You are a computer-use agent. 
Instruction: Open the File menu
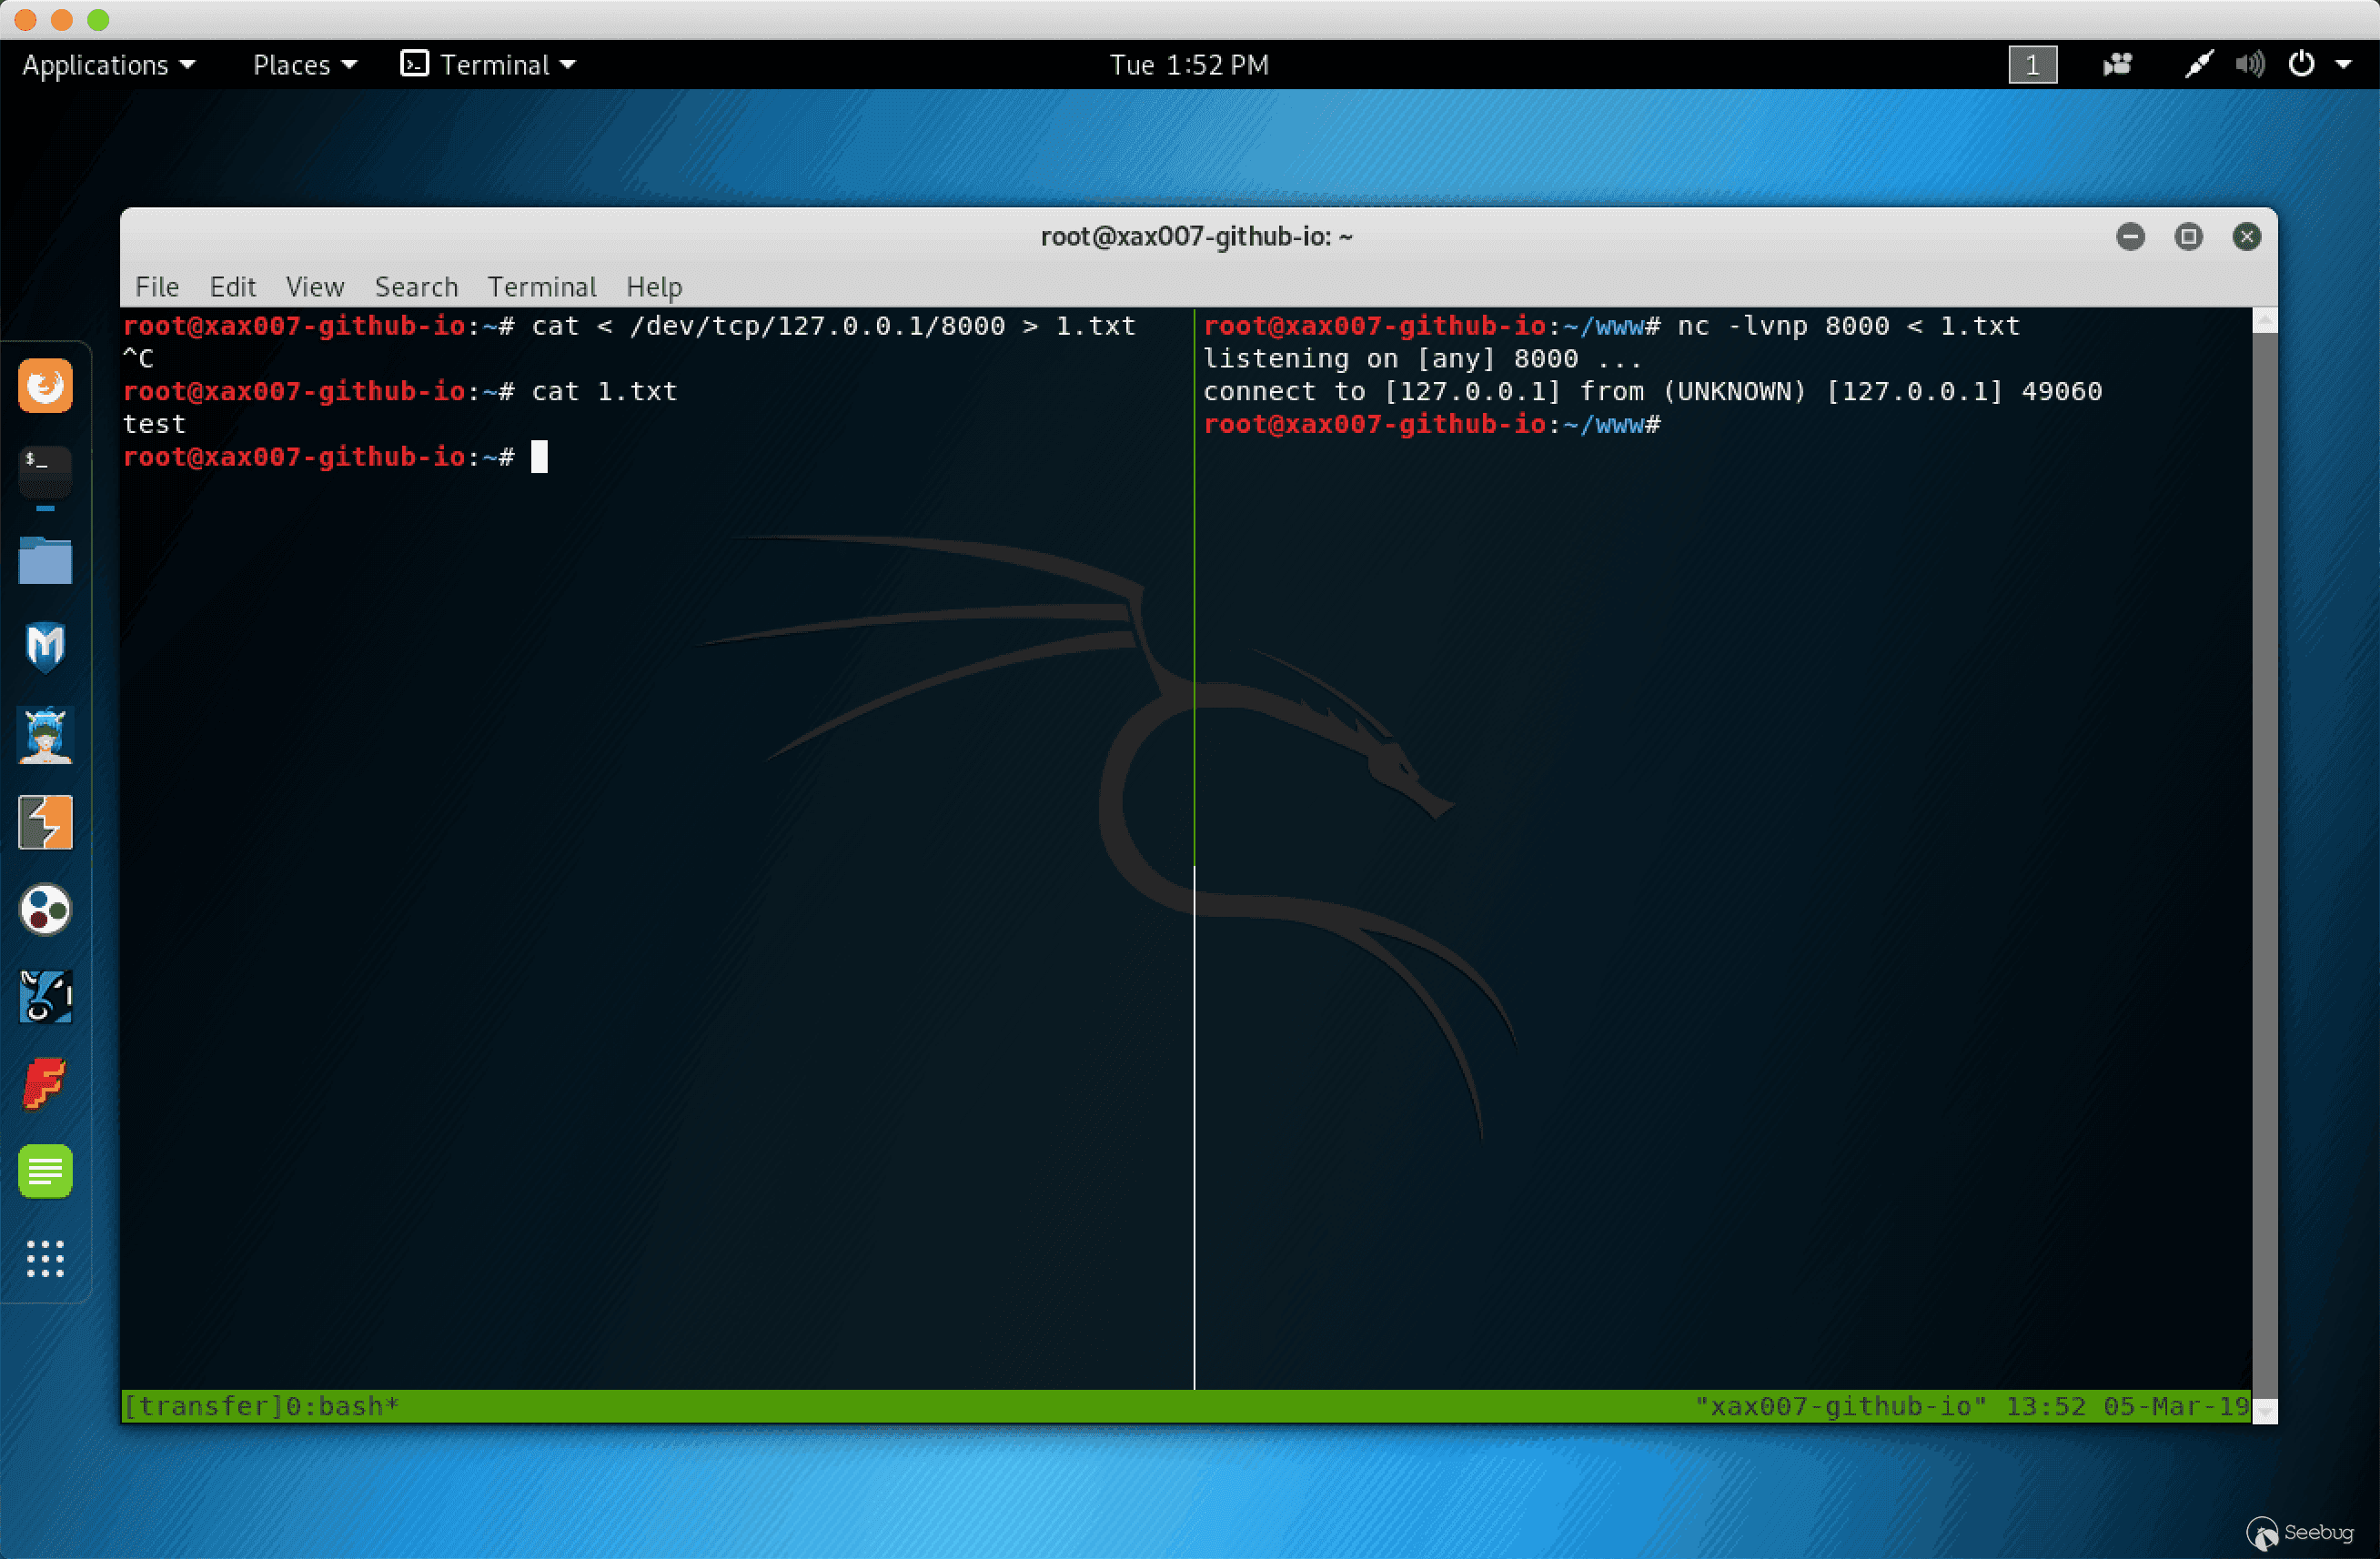[x=157, y=287]
